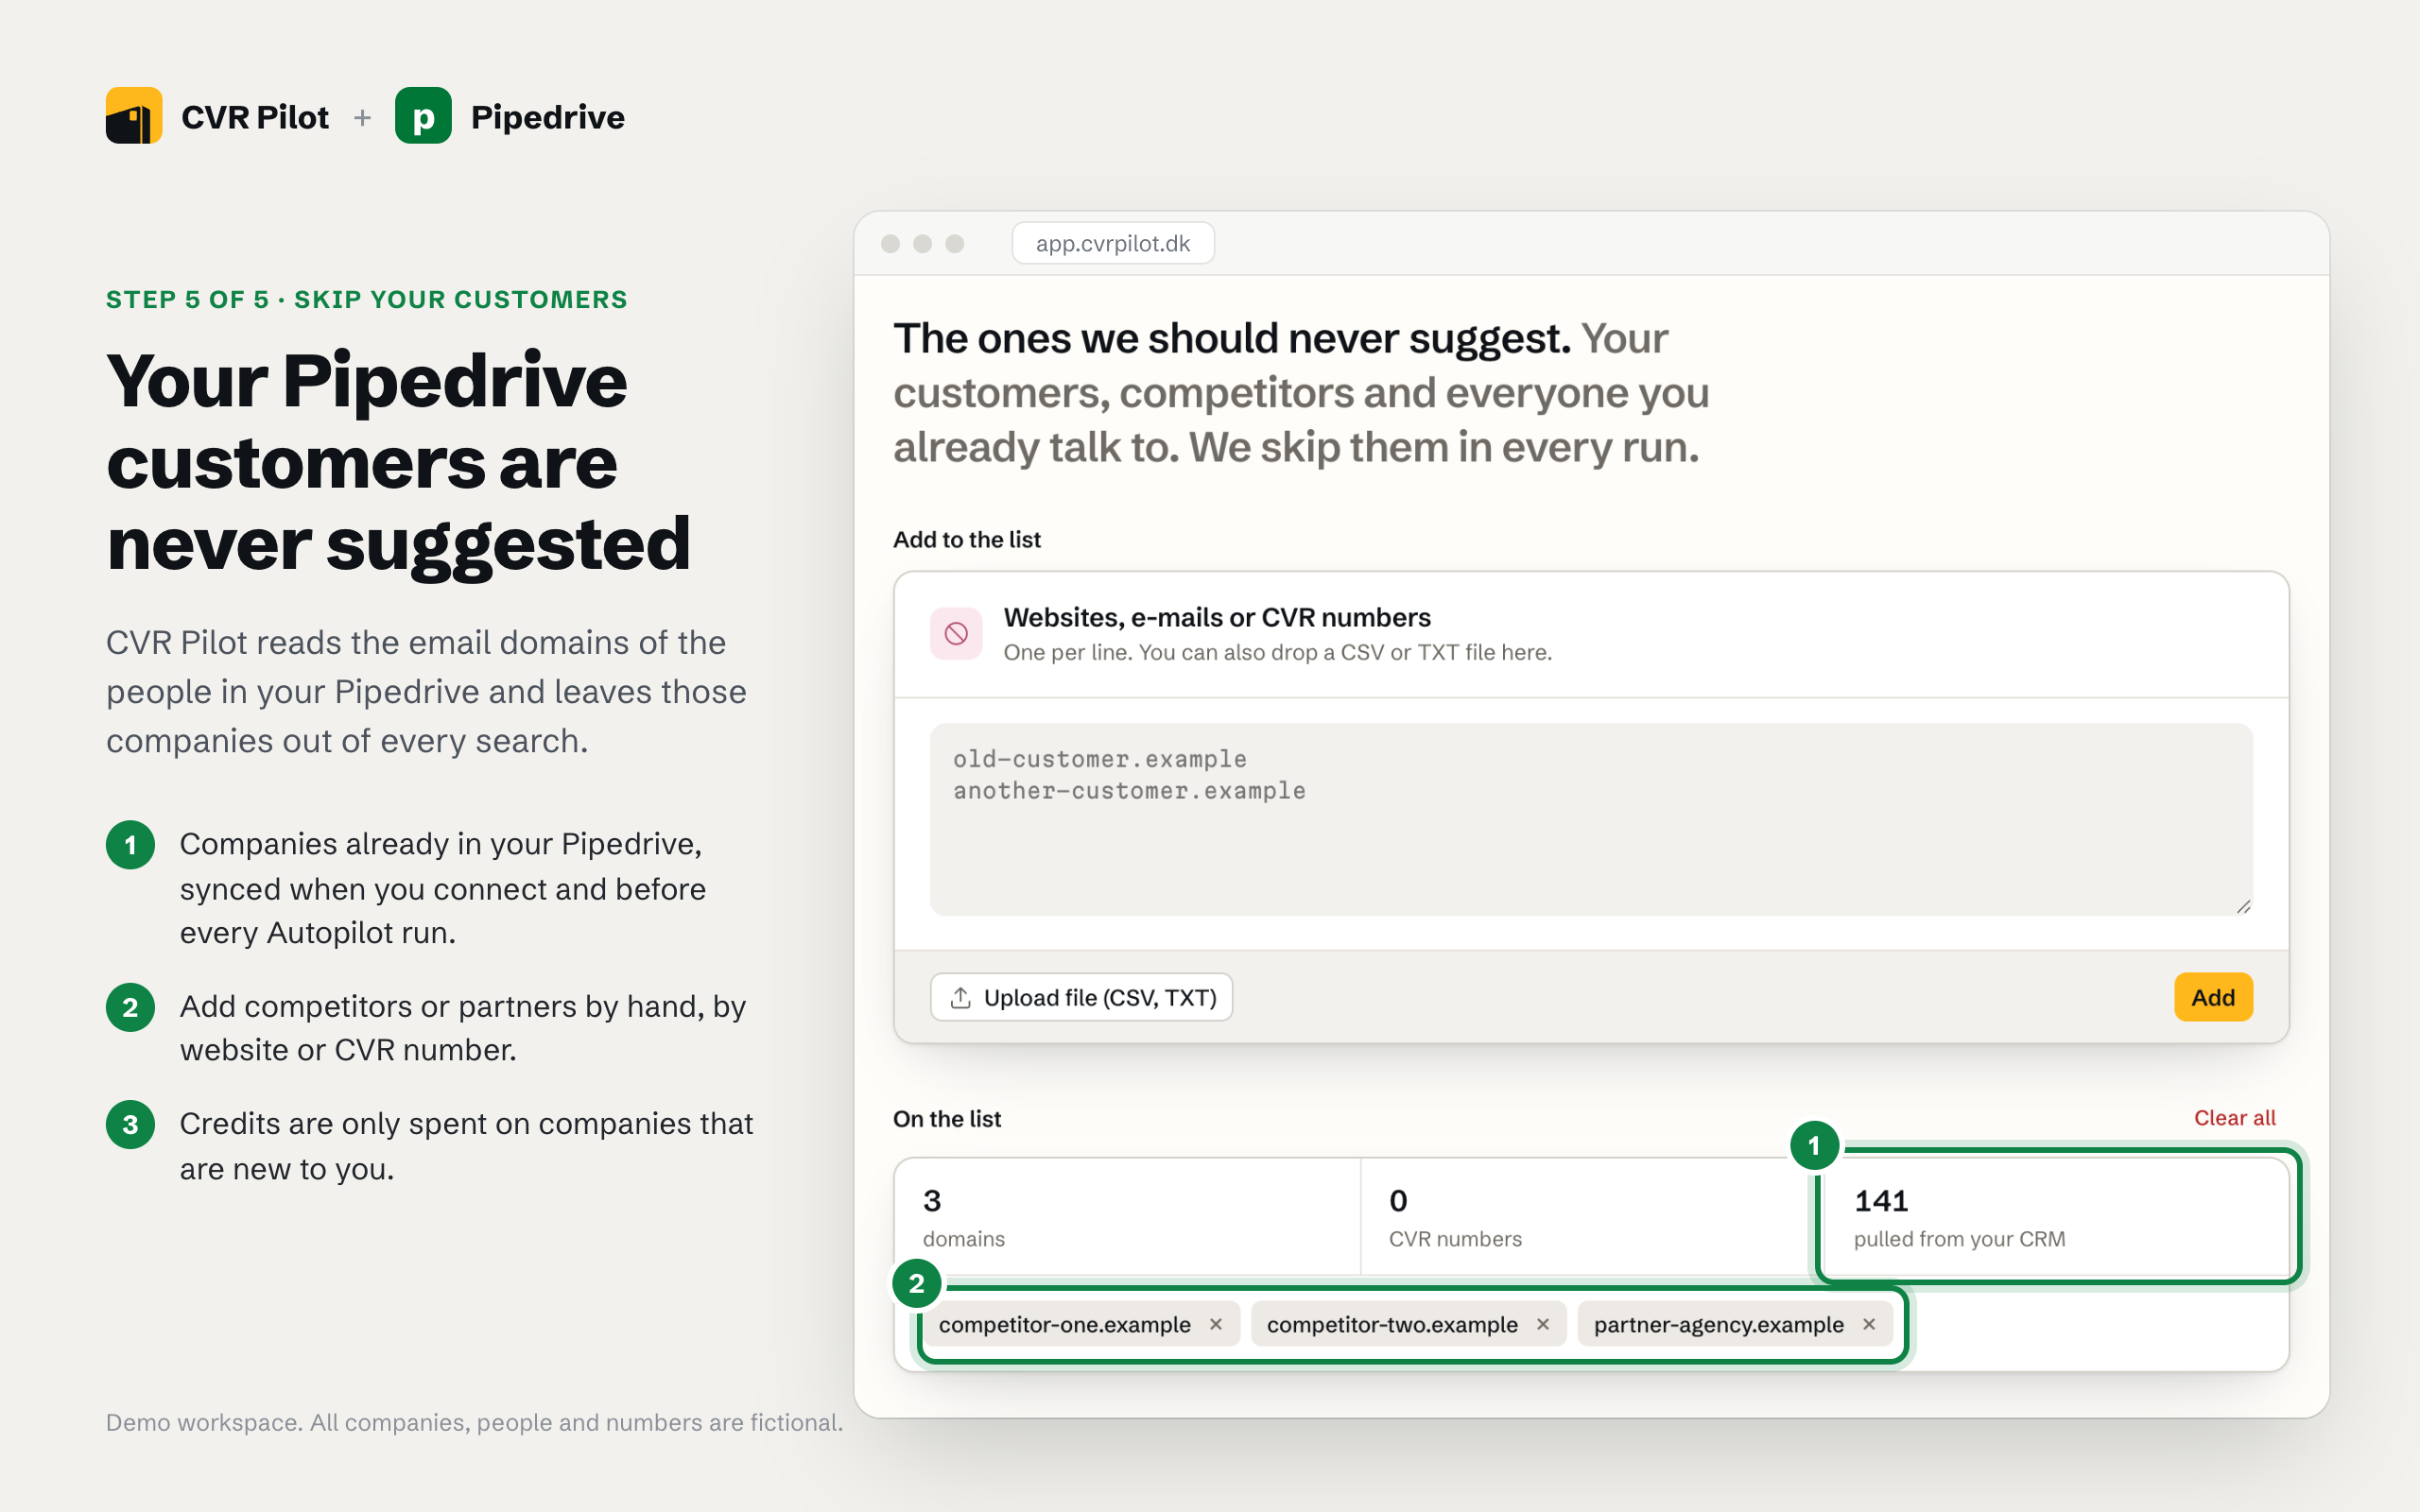Focus the domains textarea with old-customer.example

coord(1590,819)
